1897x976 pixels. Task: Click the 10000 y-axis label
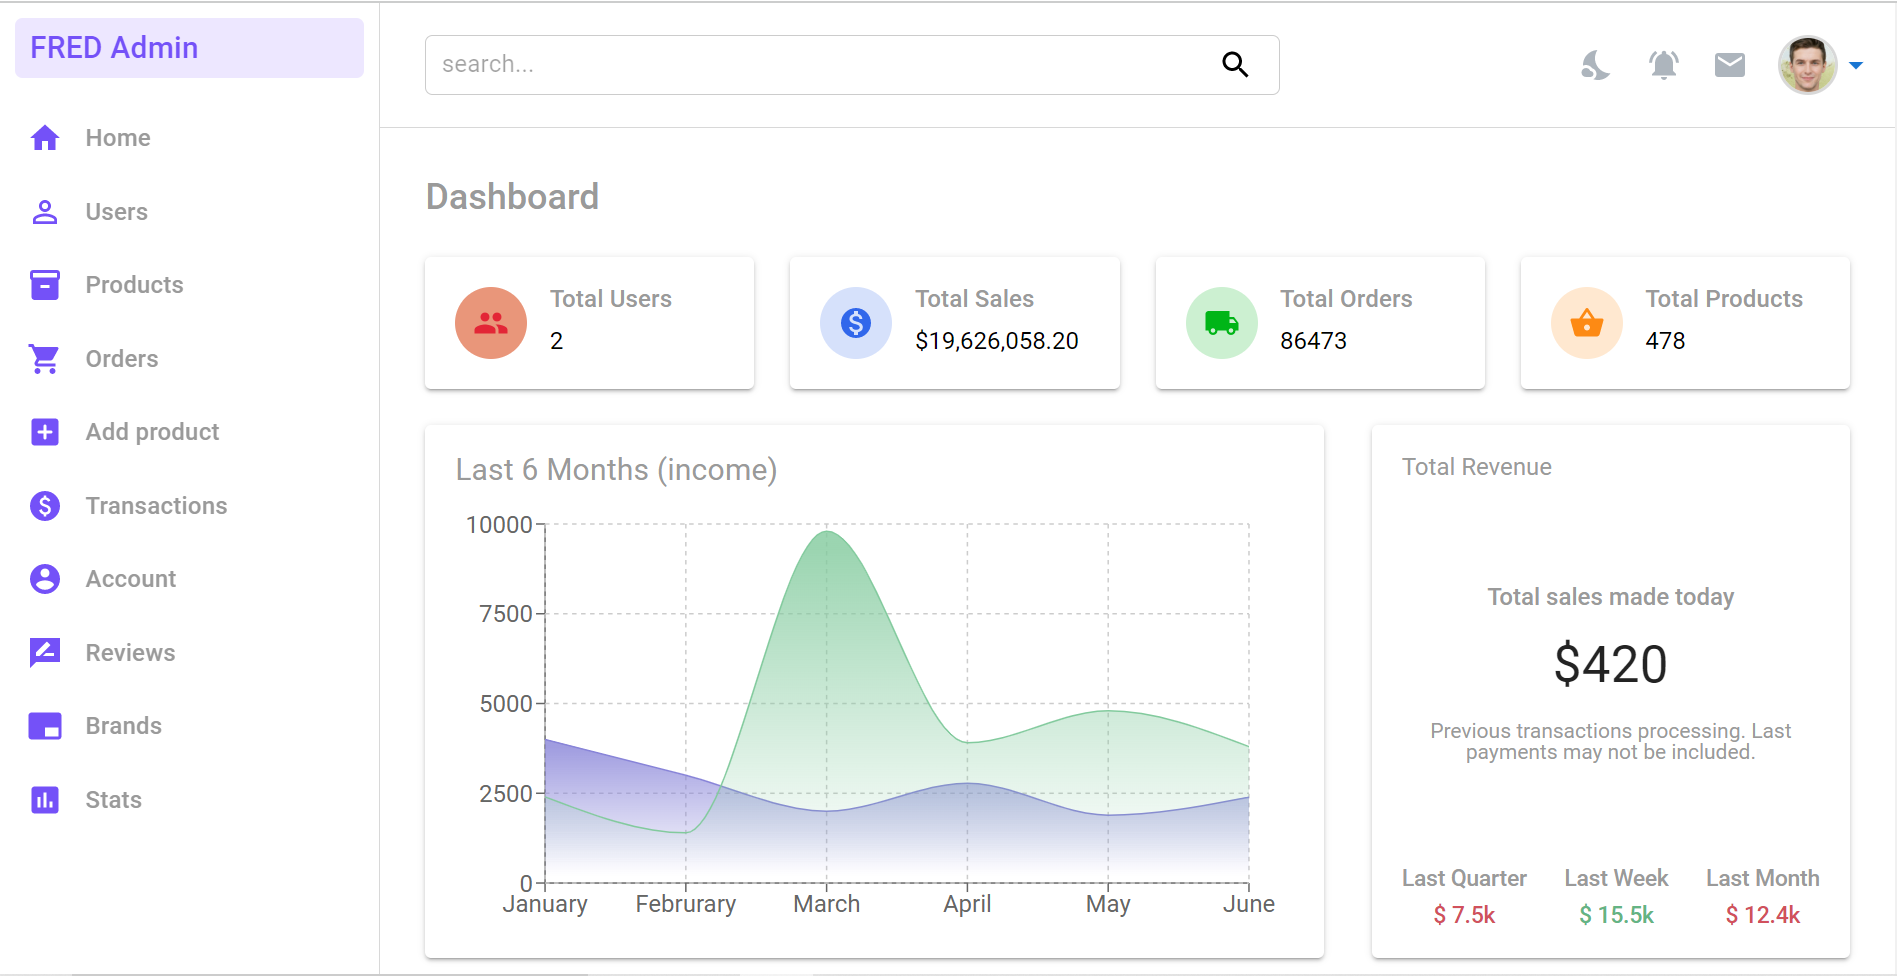pos(499,525)
